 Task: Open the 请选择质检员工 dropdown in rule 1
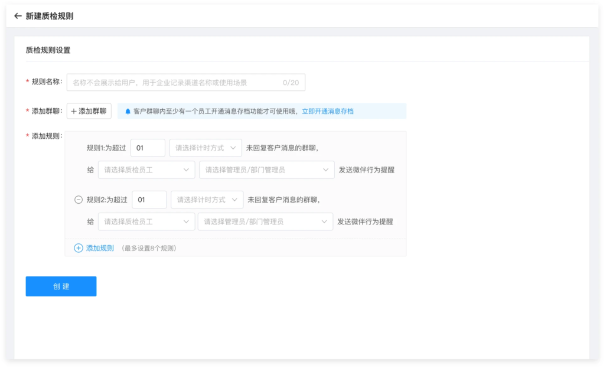[146, 170]
